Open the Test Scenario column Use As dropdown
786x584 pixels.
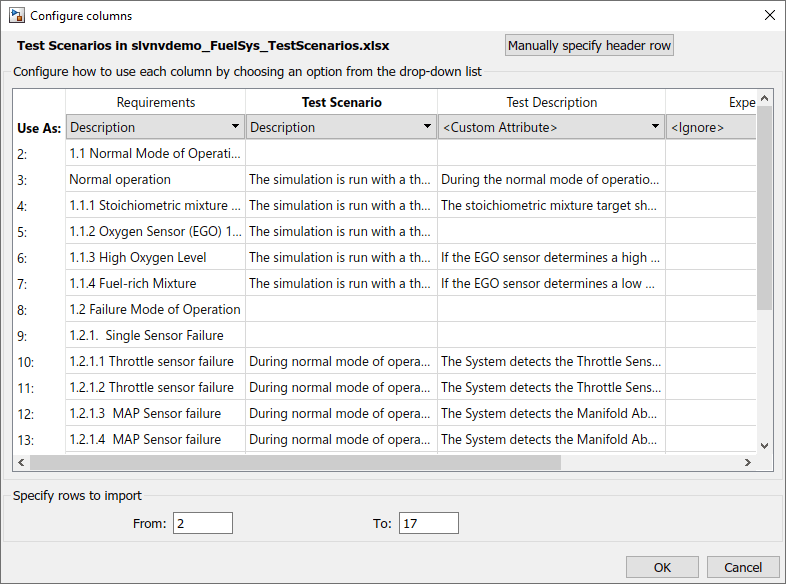point(341,127)
